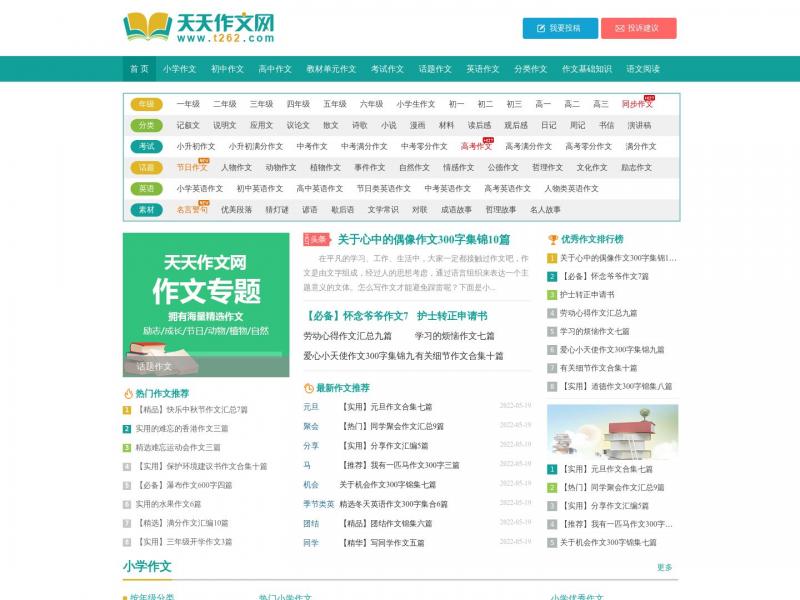The image size is (800, 600).
Task: Open ranking item 【实用】道德作文300字锦集八篇
Action: tap(616, 387)
